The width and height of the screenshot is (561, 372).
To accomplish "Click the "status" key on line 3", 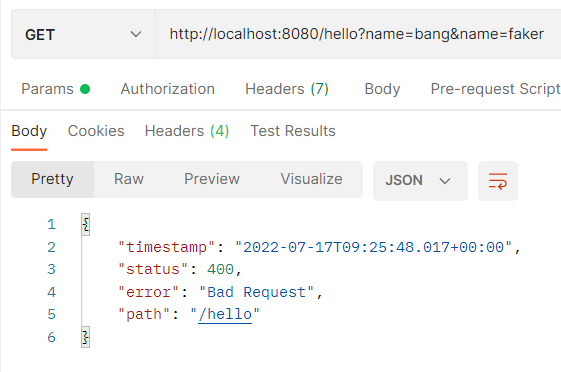I will pos(153,269).
